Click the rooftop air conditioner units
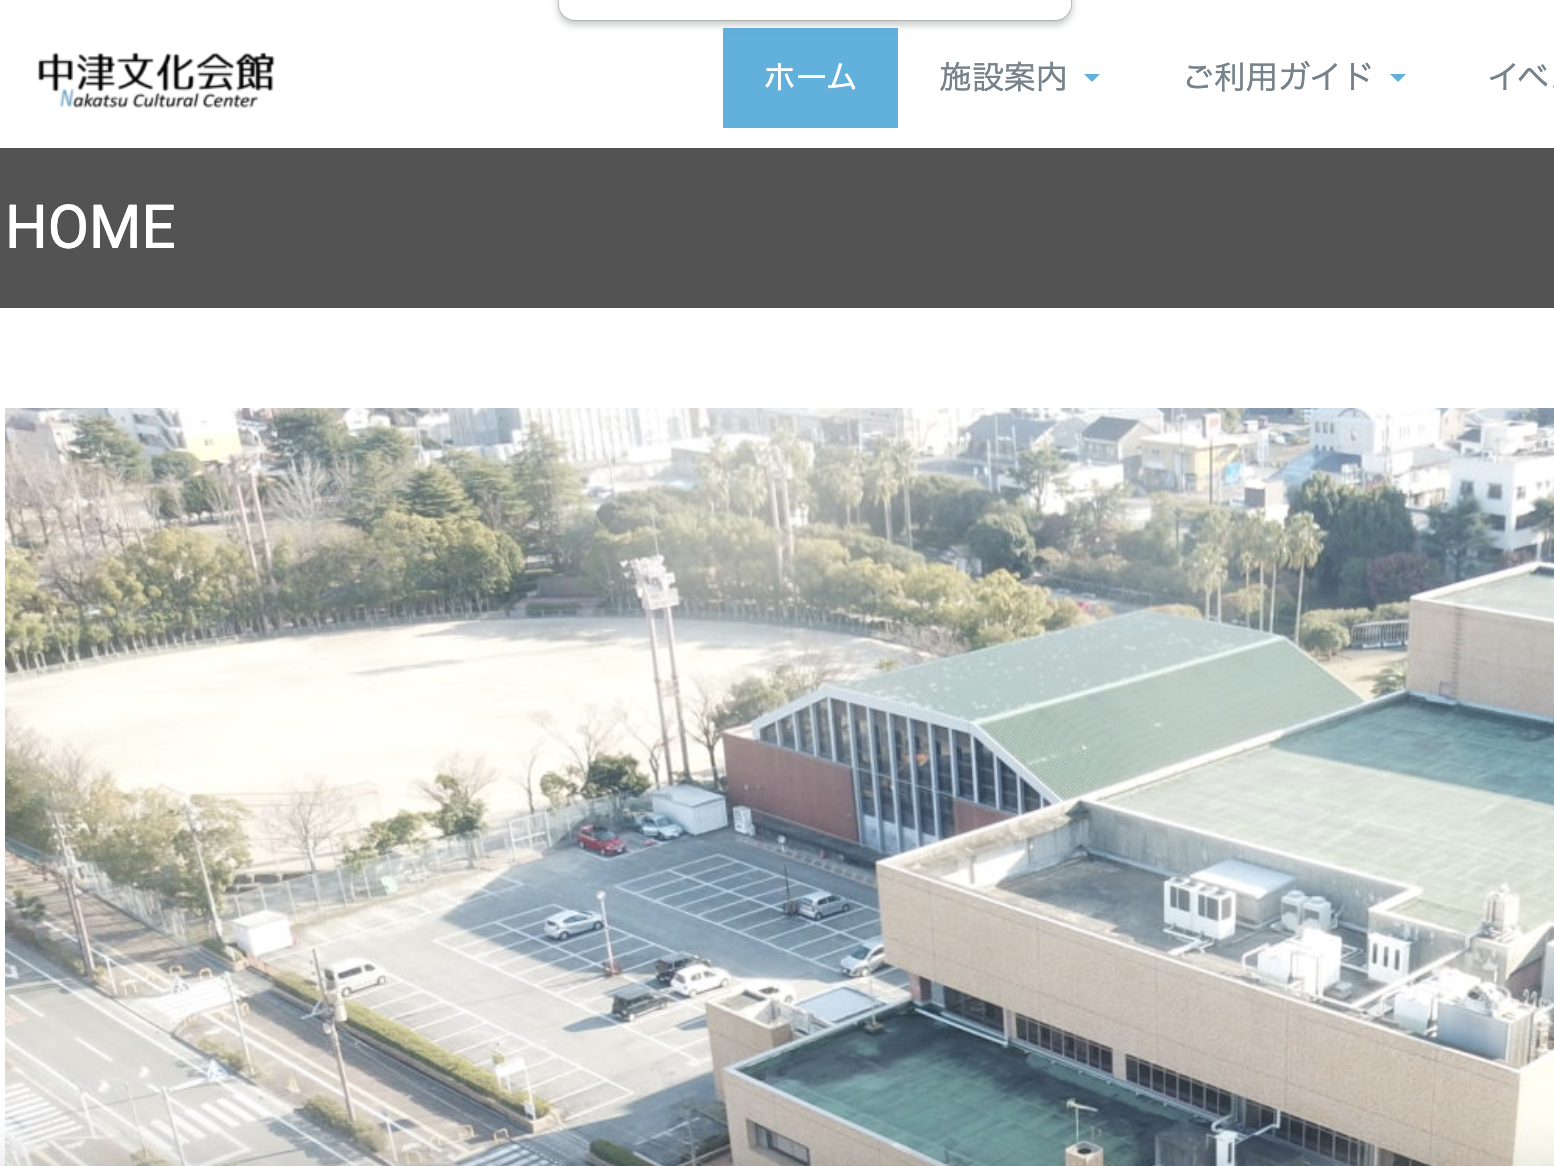The width and height of the screenshot is (1554, 1166). click(x=1200, y=906)
